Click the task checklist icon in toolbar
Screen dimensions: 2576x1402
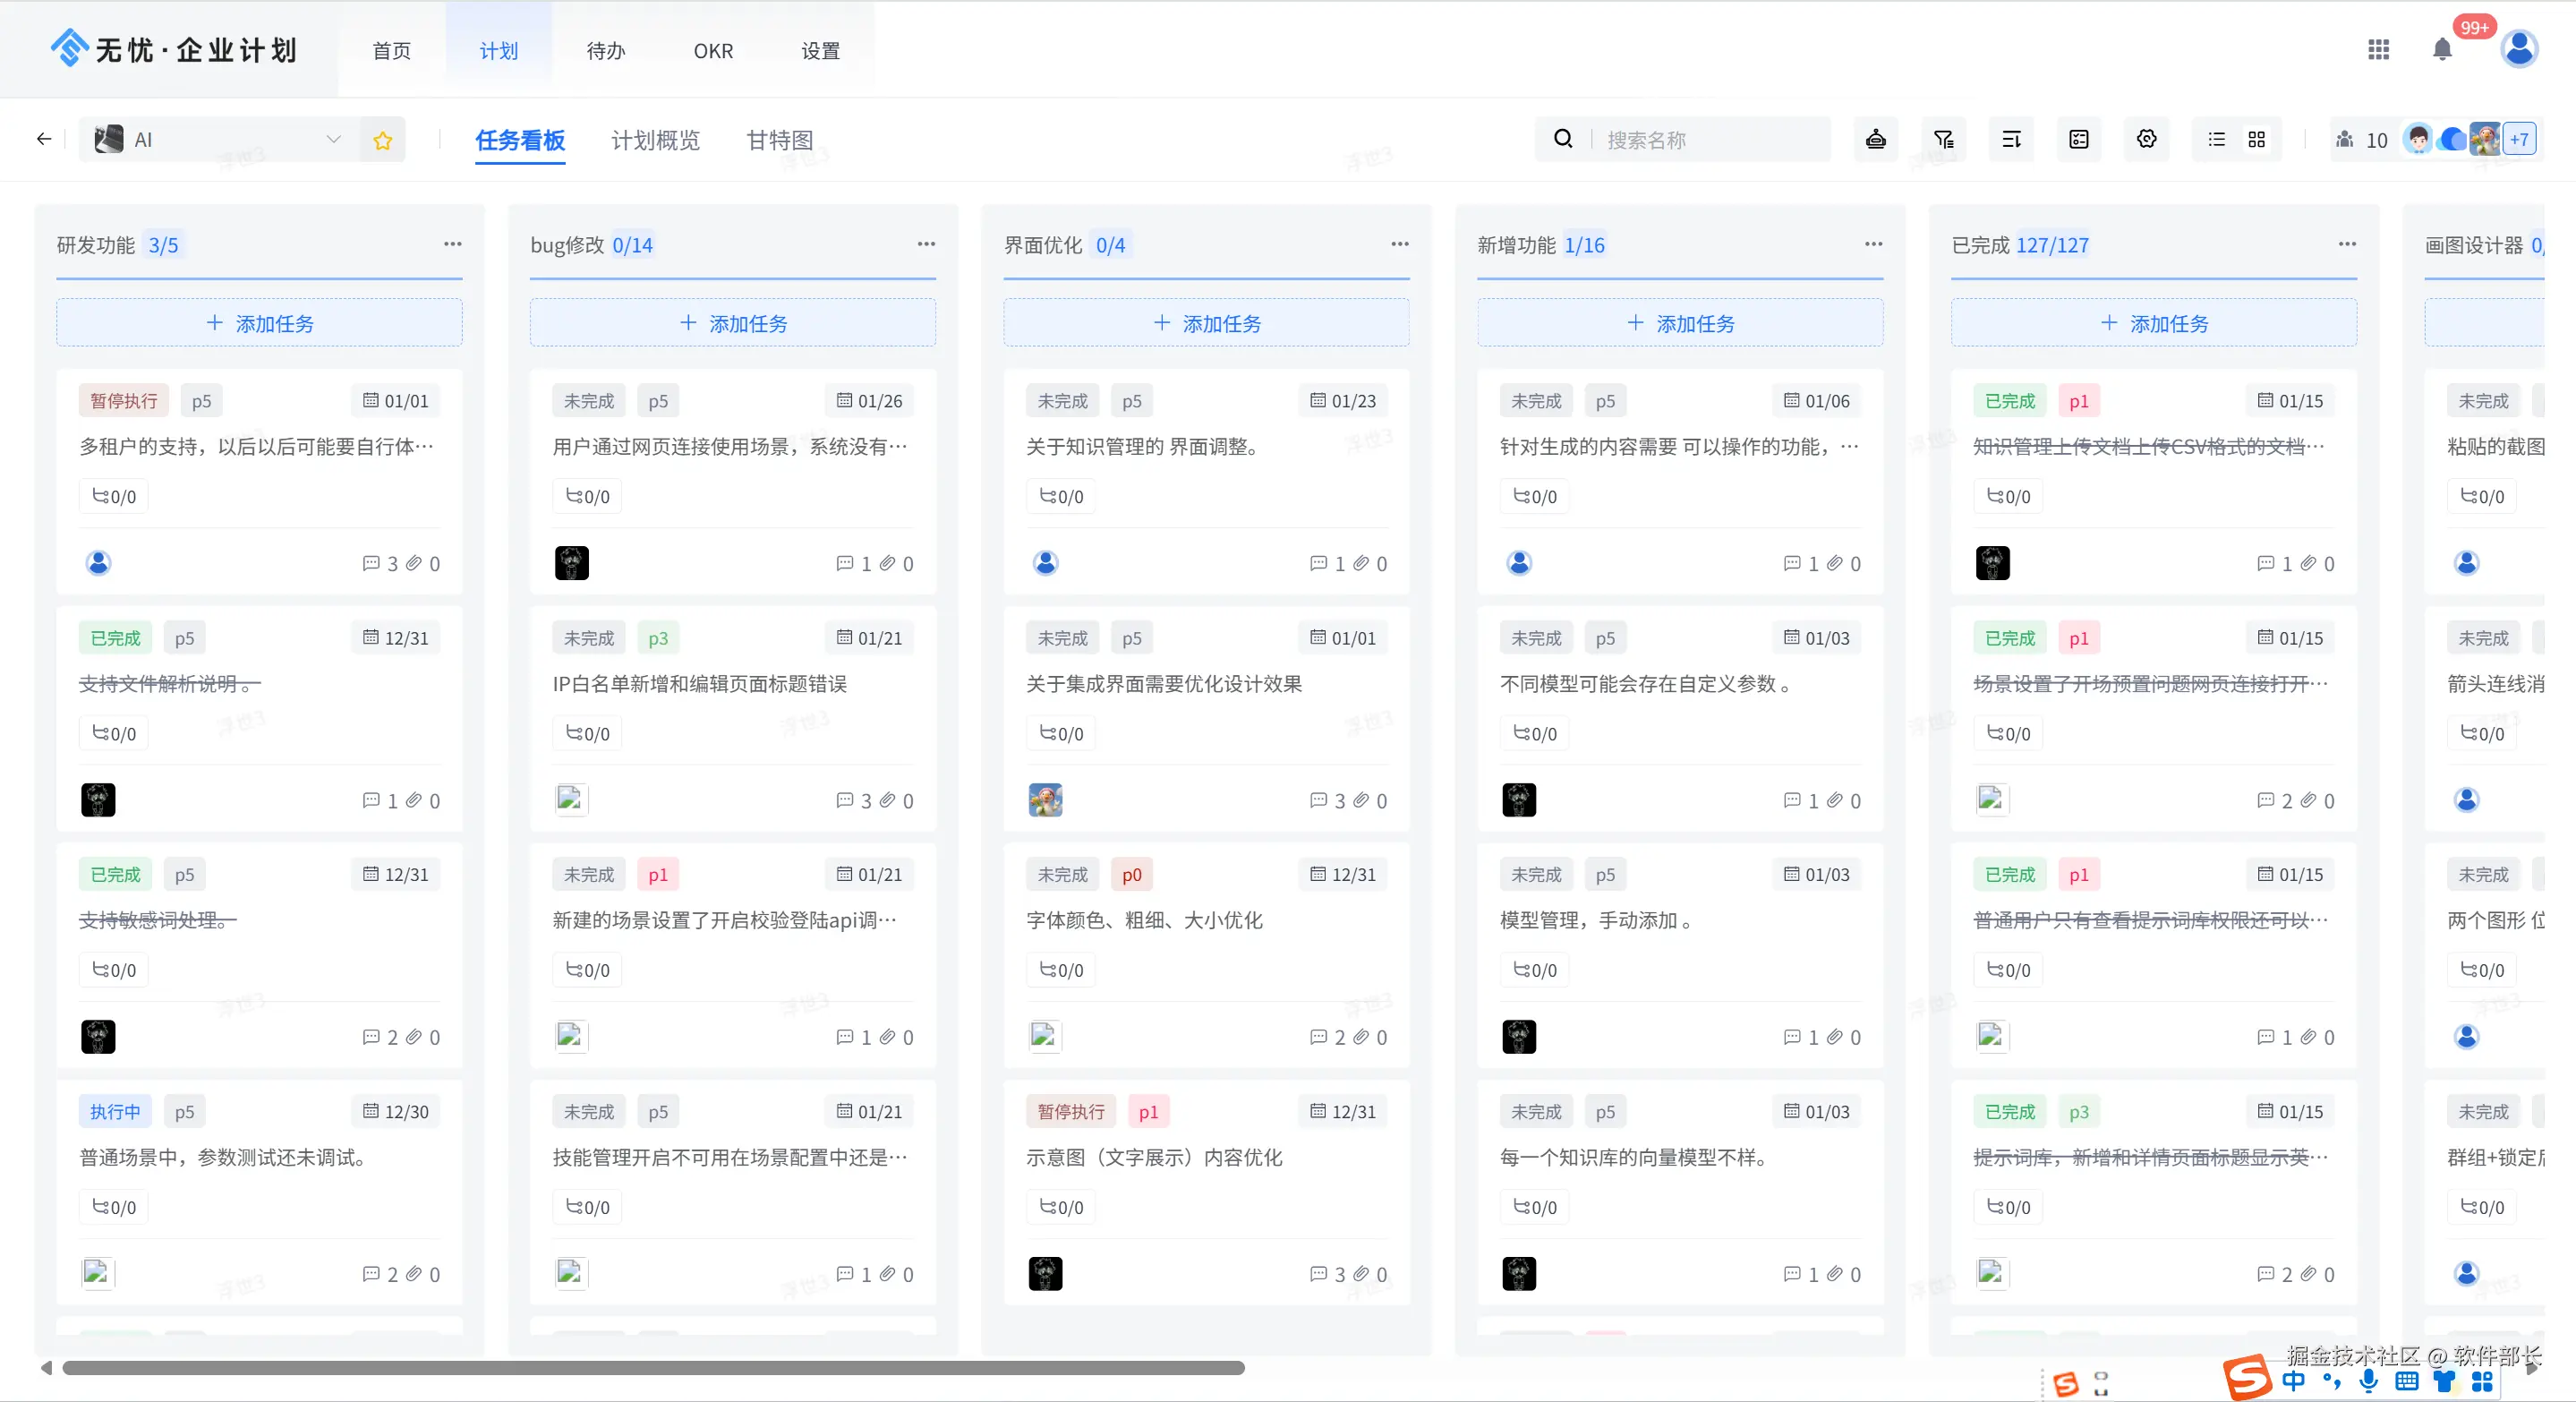[2078, 140]
